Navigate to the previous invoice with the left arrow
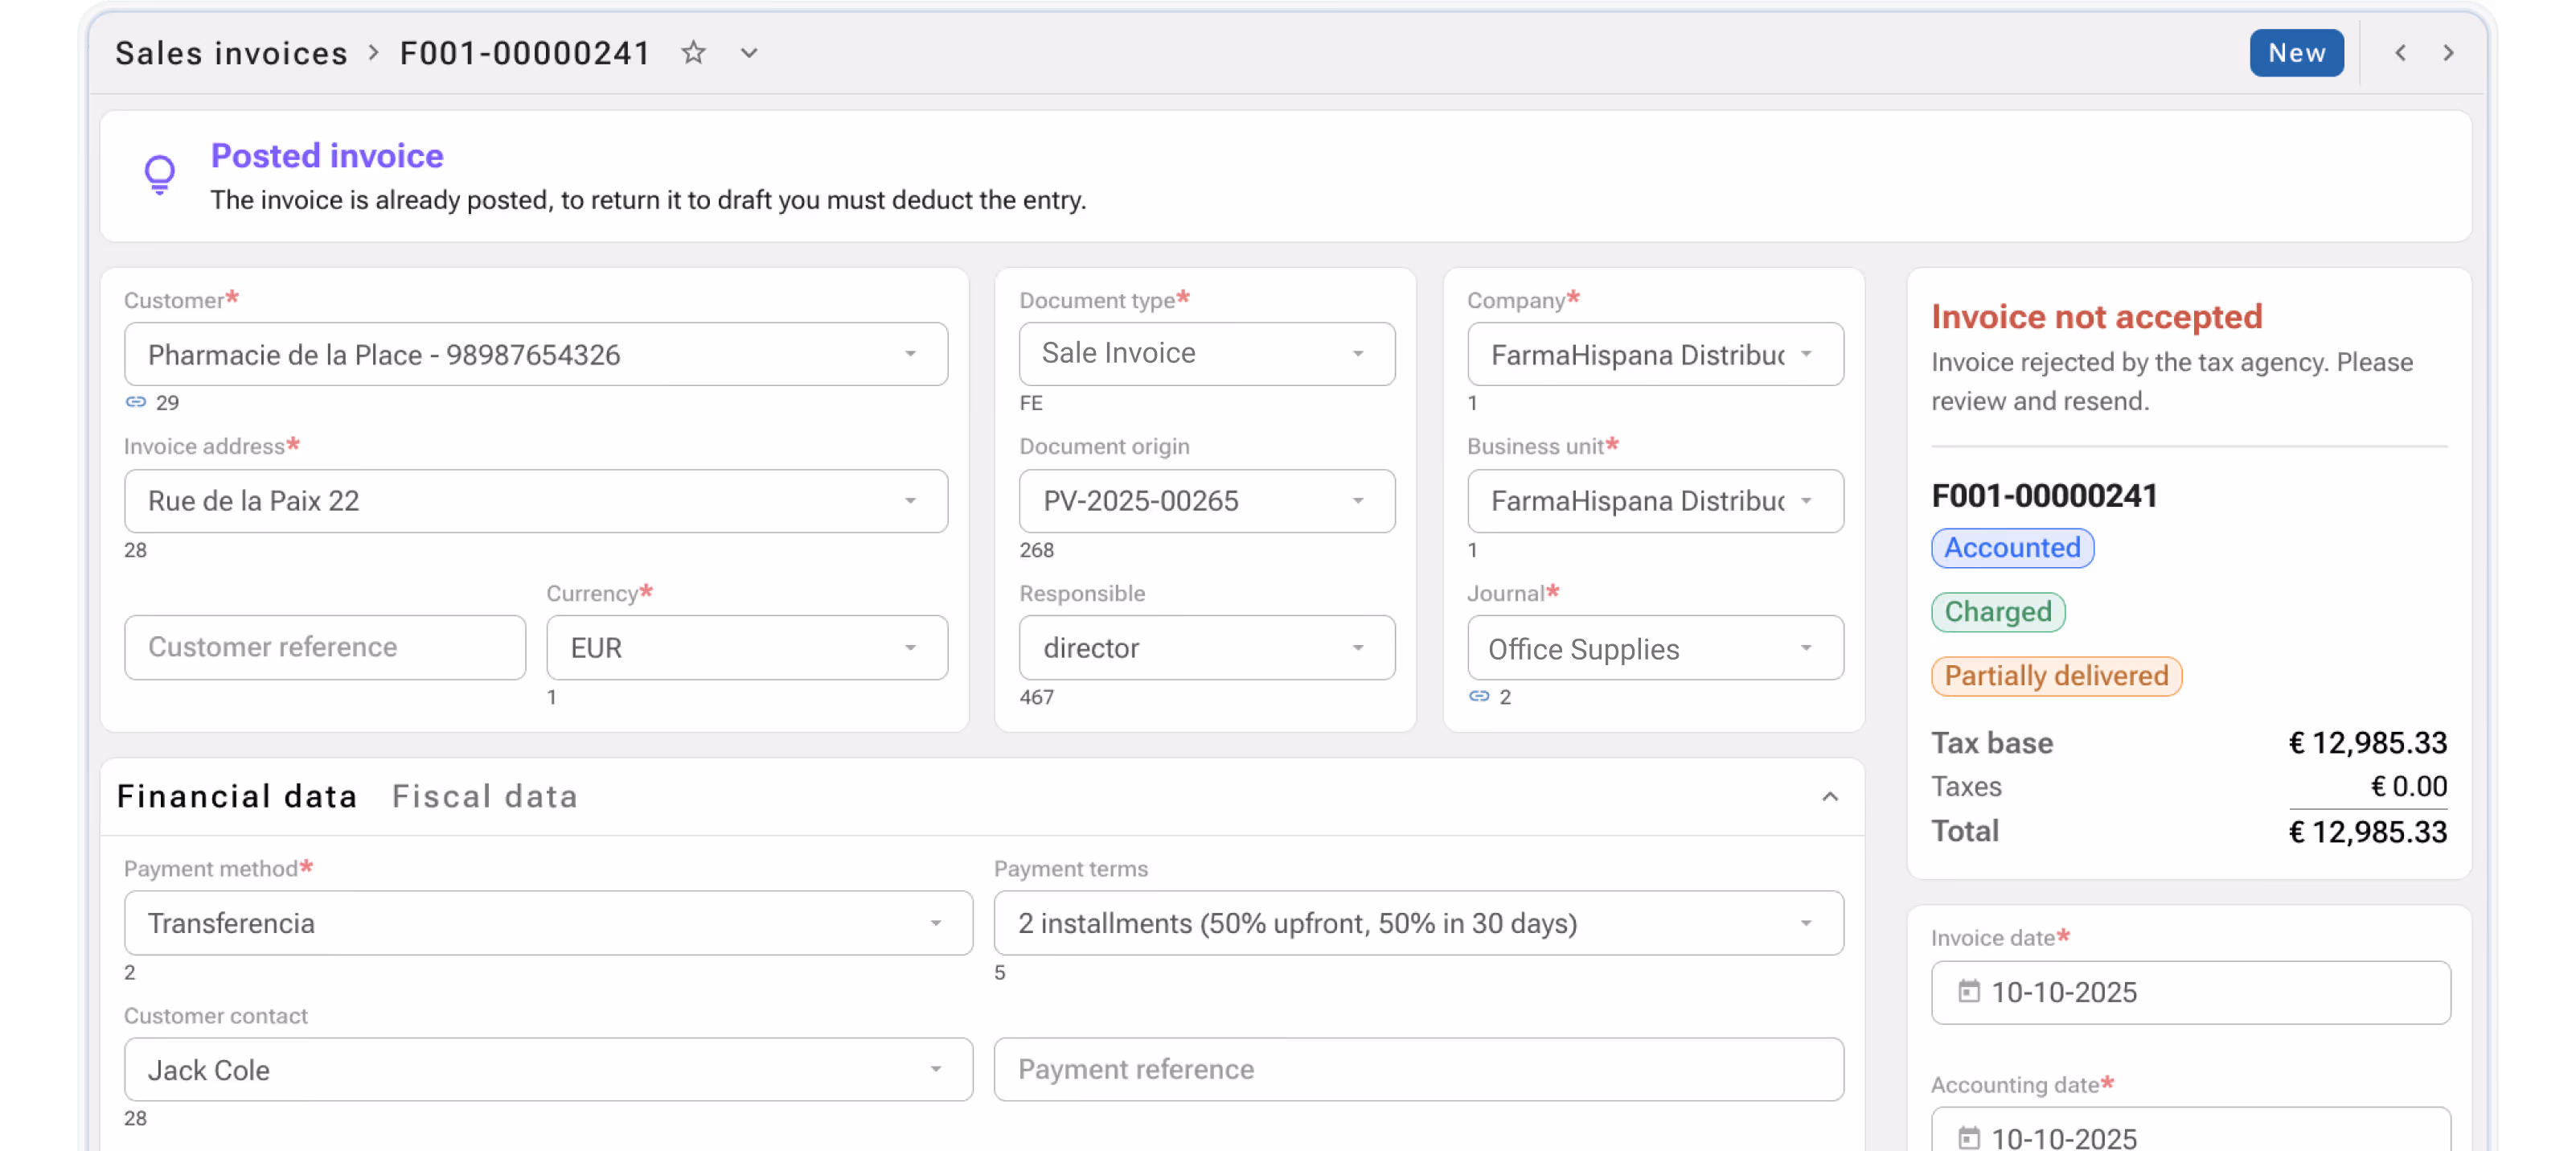The width and height of the screenshot is (2576, 1151). (x=2400, y=53)
